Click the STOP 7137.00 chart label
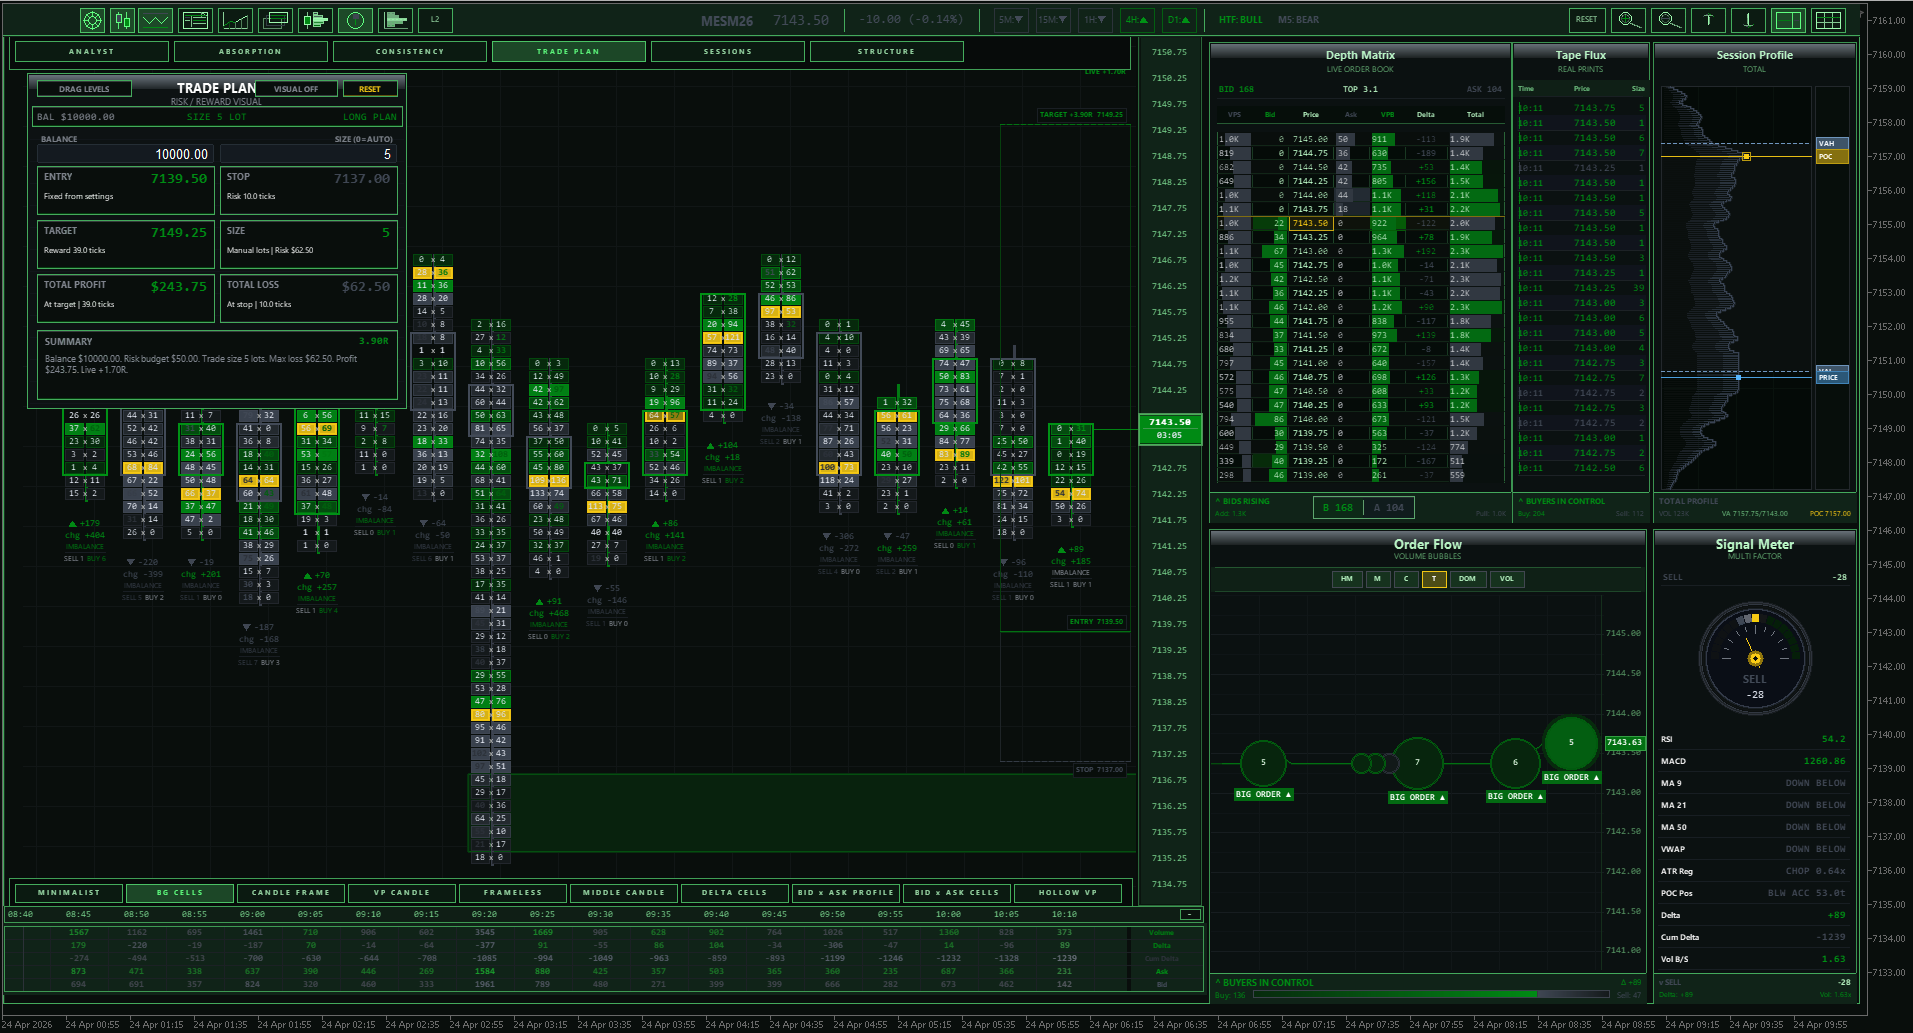Viewport: 1913px width, 1033px height. point(1100,770)
